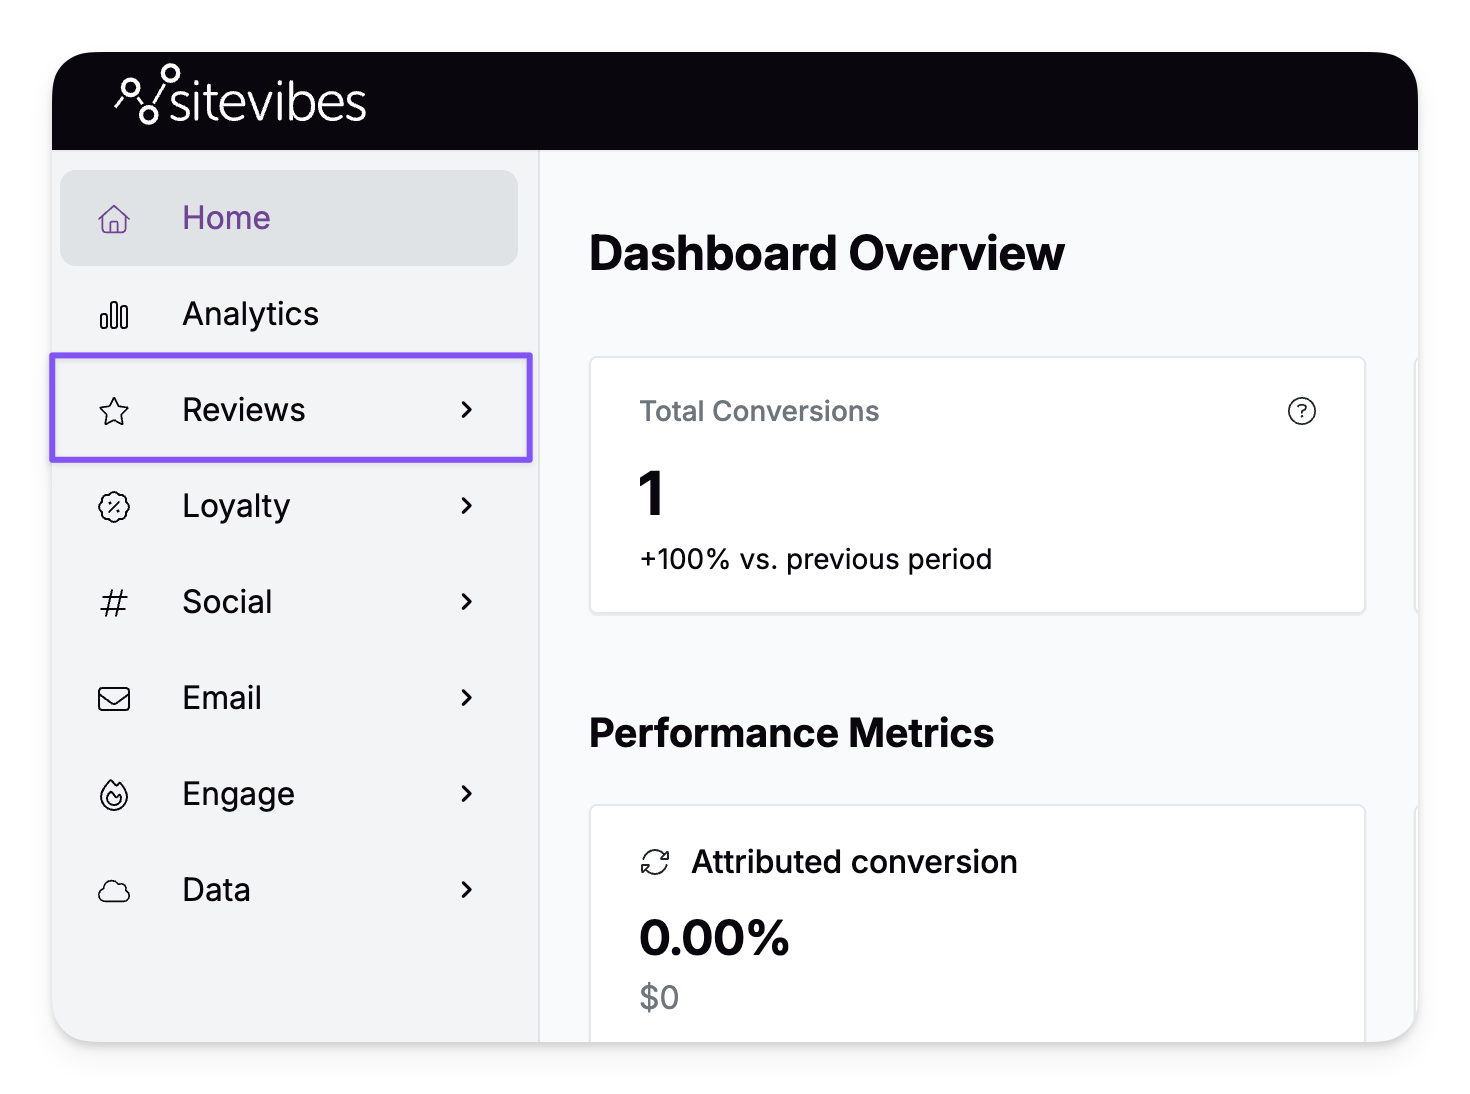Click the Social hashtag icon
This screenshot has width=1470, height=1094.
114,603
